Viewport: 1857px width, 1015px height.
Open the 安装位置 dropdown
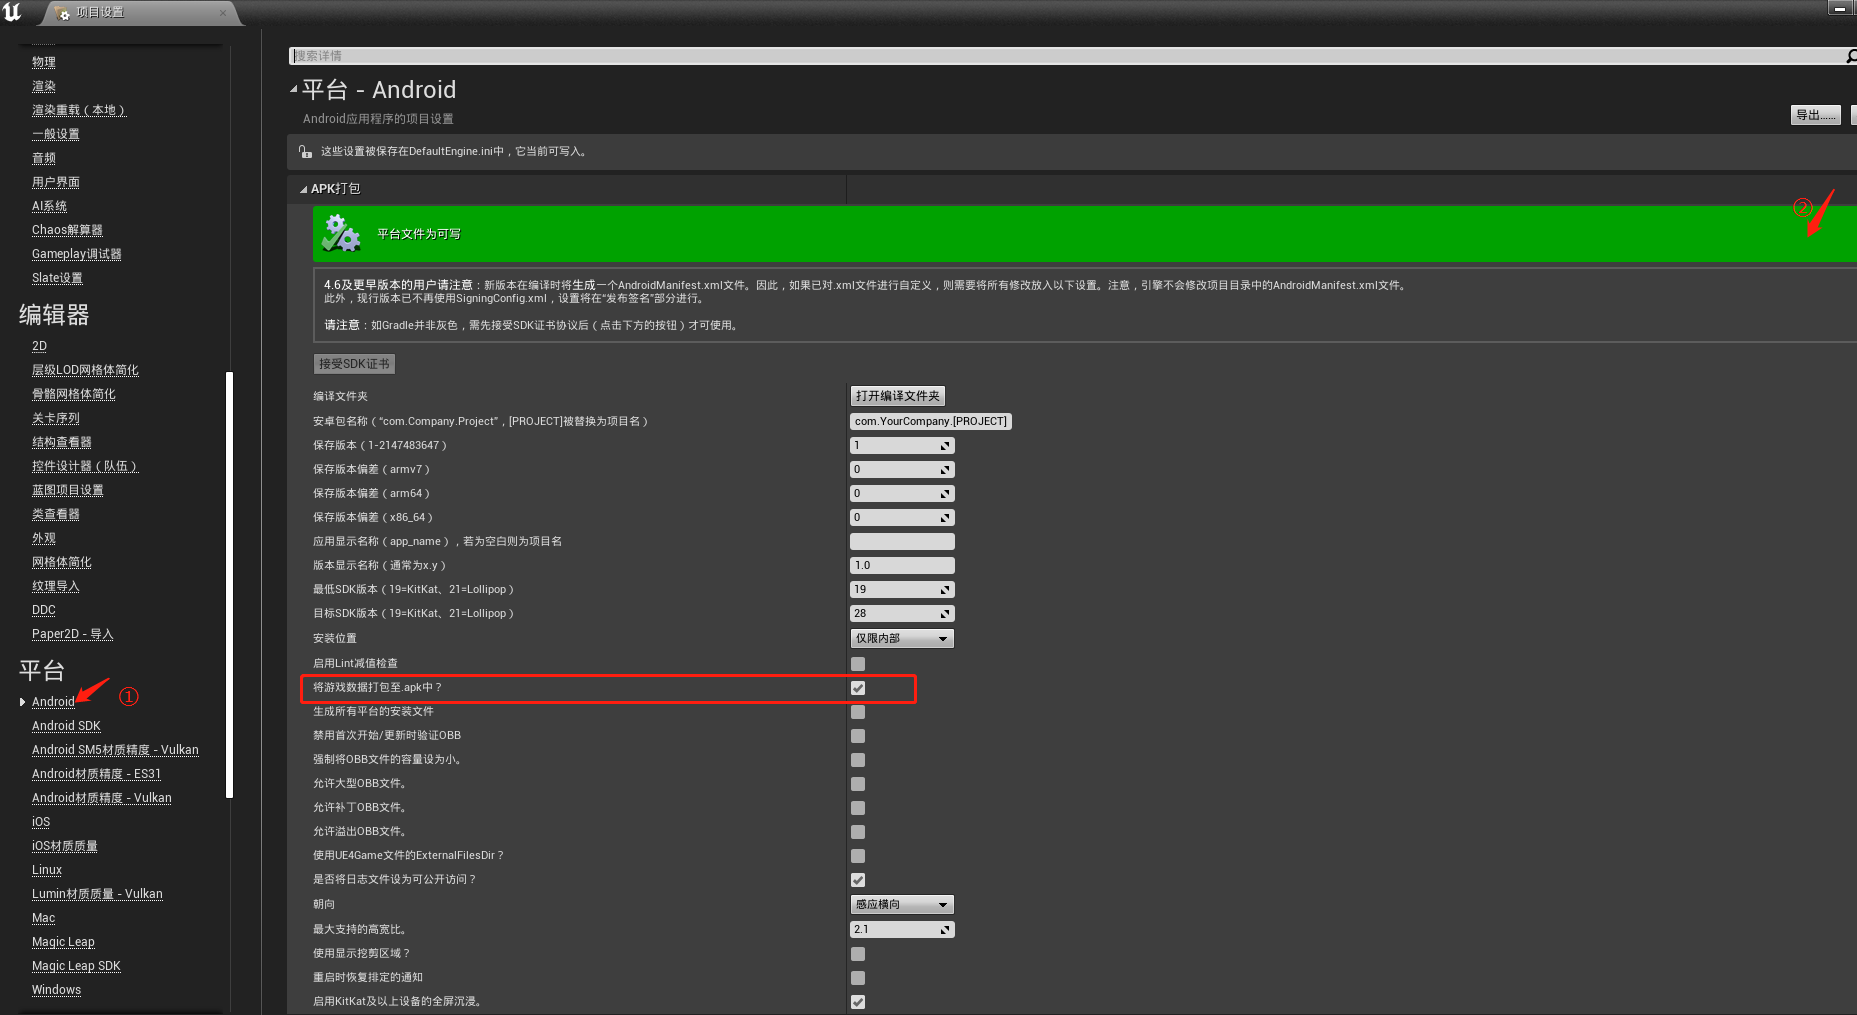coord(902,639)
